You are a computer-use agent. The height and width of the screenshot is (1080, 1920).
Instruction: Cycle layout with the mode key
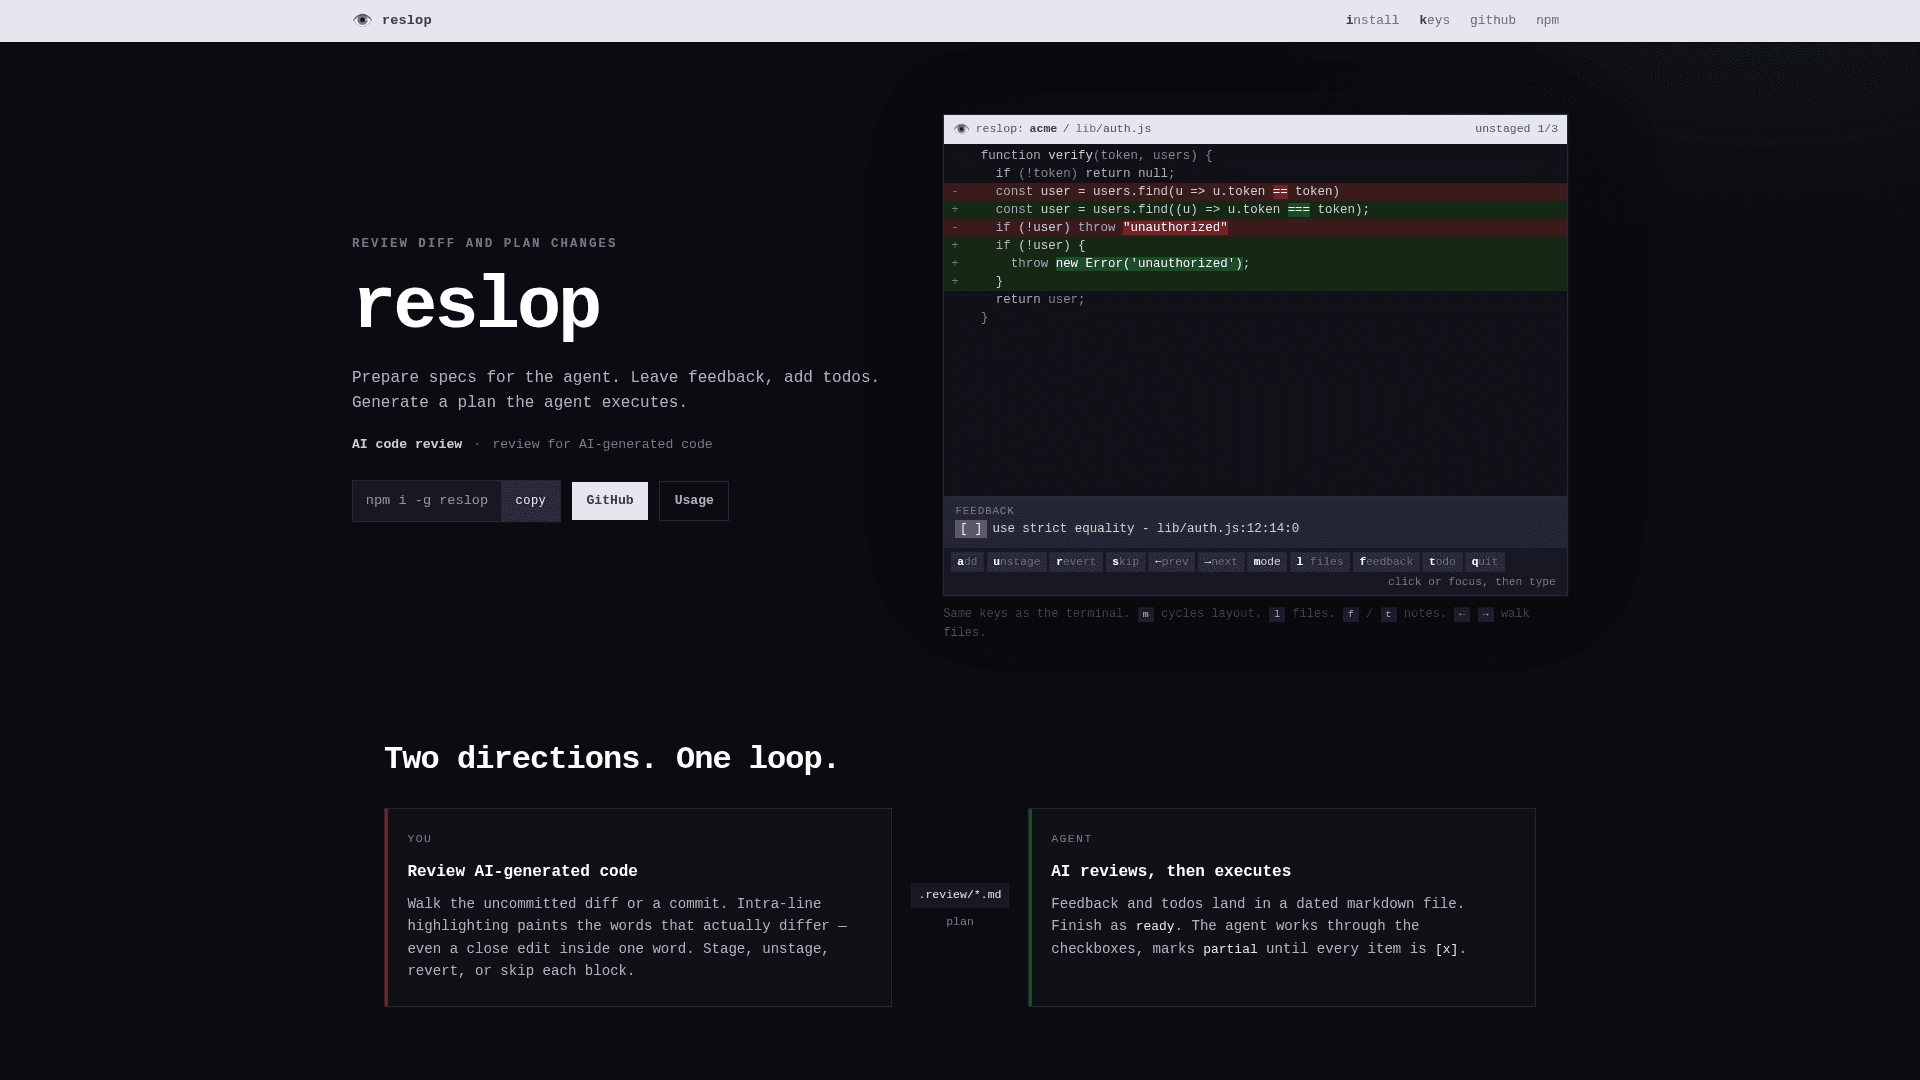1267,562
